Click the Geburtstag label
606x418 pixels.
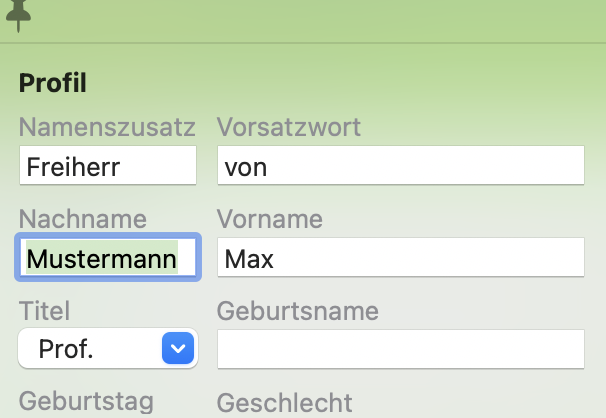point(86,403)
